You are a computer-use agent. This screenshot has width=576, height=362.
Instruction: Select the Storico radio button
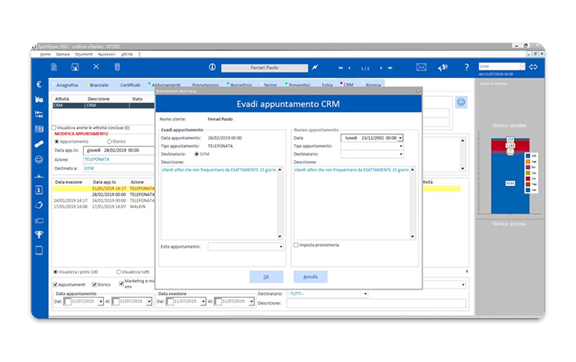coord(109,141)
